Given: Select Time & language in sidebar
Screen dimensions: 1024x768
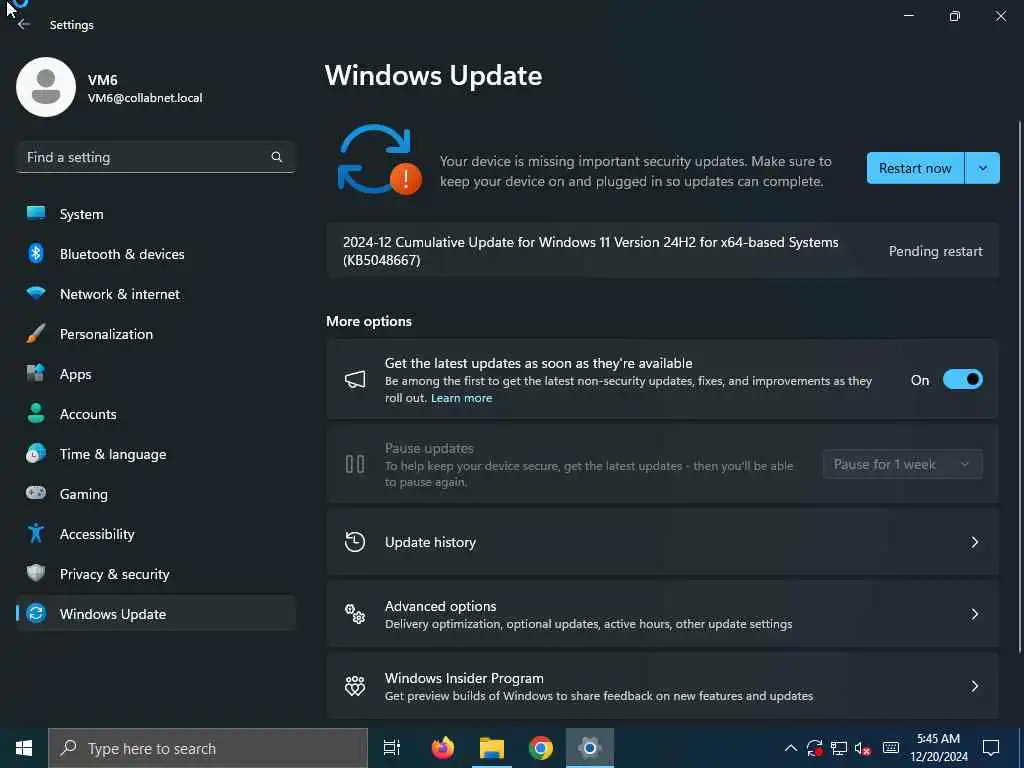Looking at the screenshot, I should pos(156,453).
